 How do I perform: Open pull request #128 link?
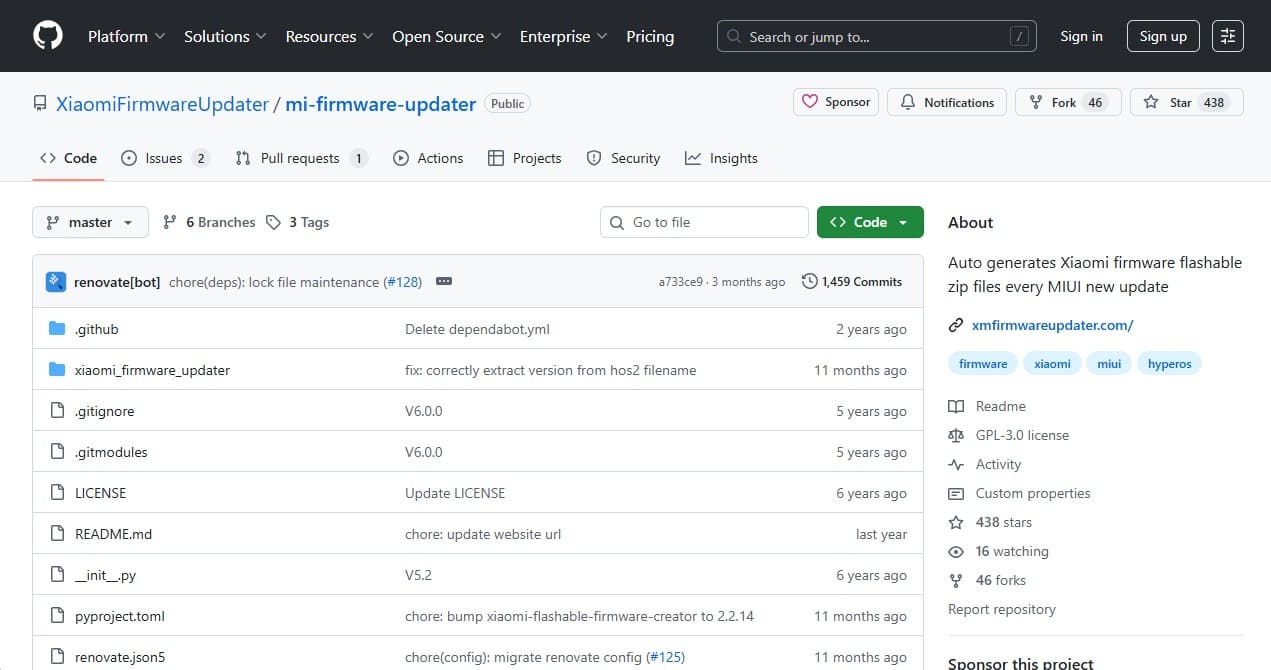pyautogui.click(x=402, y=282)
